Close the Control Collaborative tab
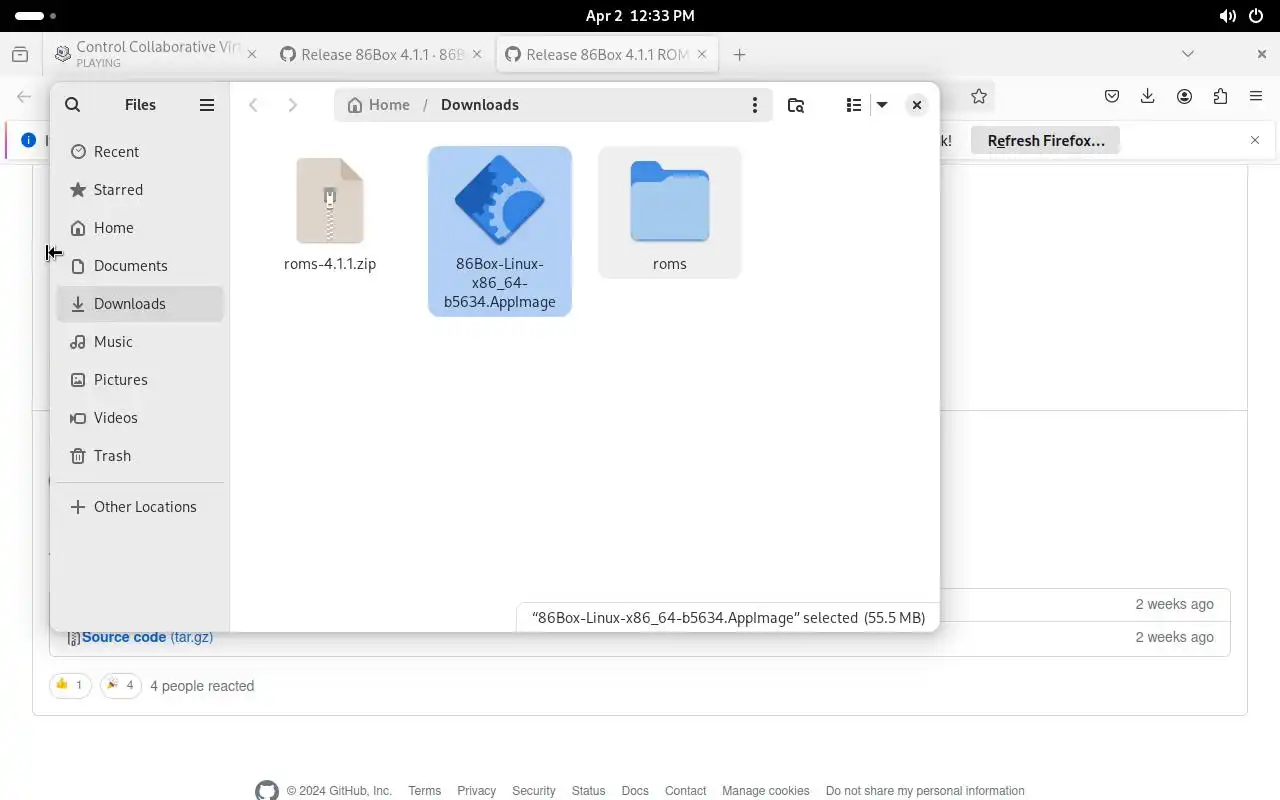The height and width of the screenshot is (800, 1280). (252, 55)
